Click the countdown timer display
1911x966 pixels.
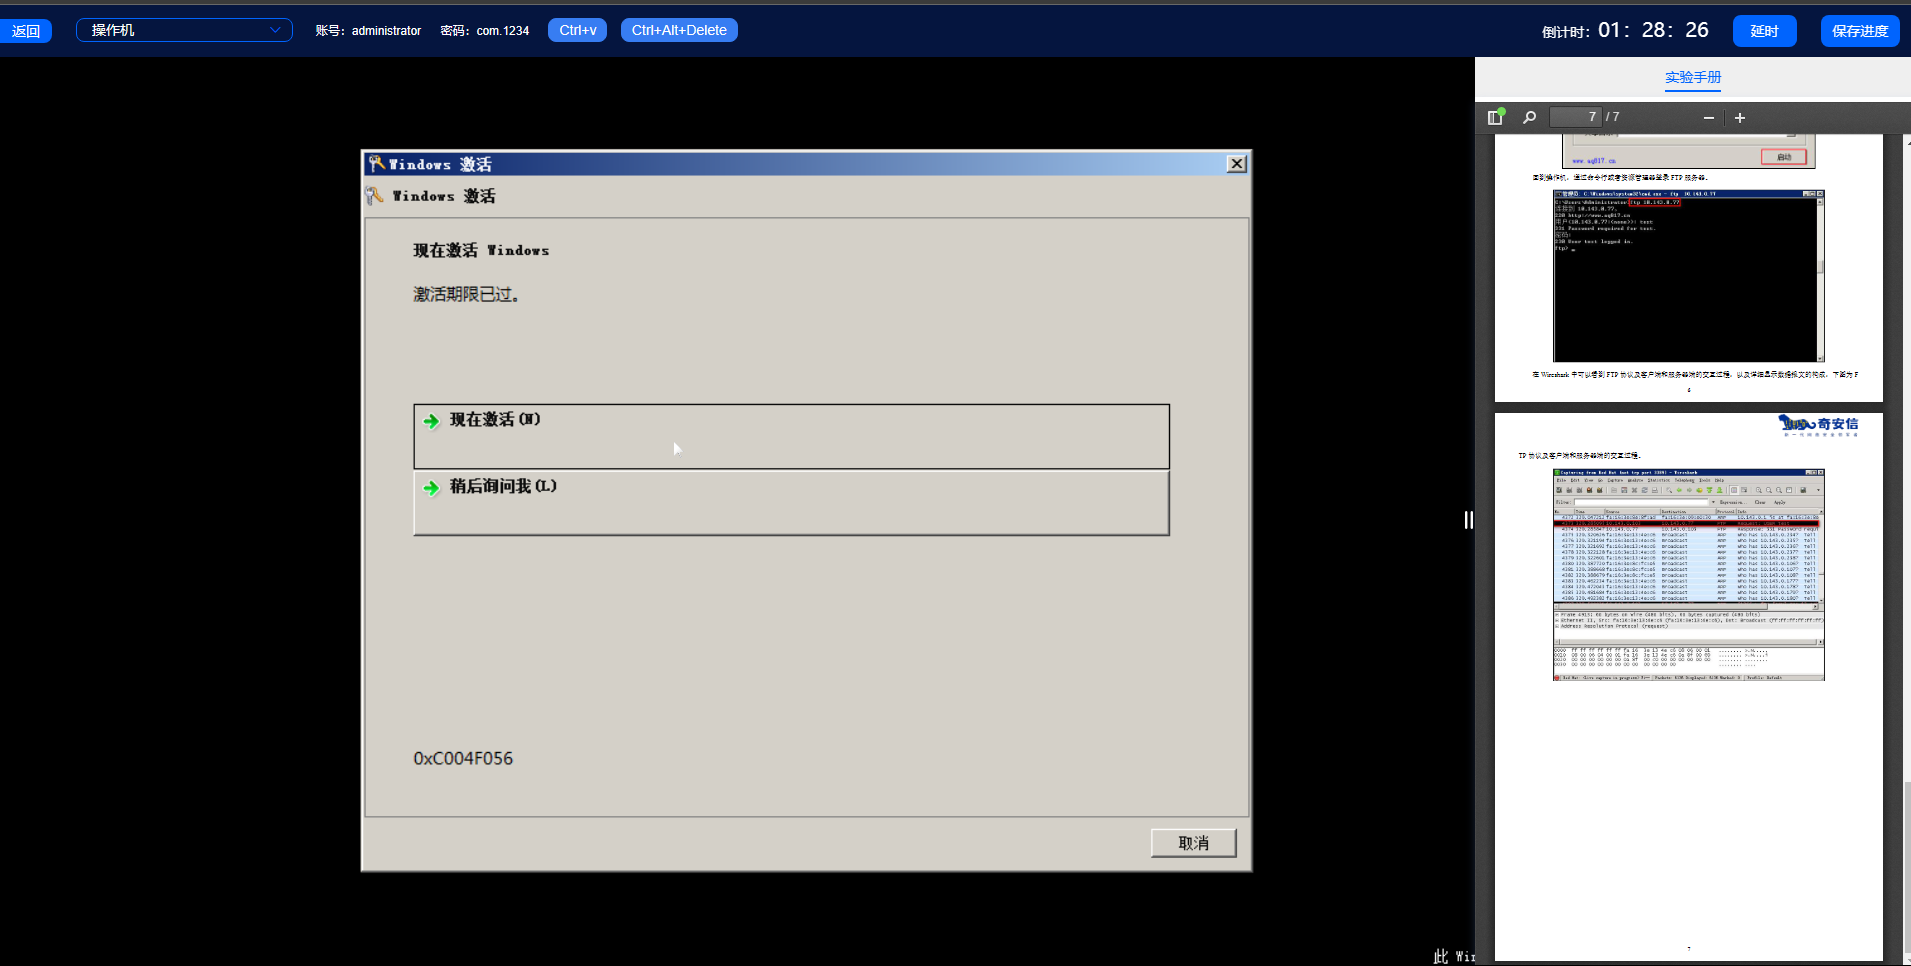pyautogui.click(x=1653, y=30)
